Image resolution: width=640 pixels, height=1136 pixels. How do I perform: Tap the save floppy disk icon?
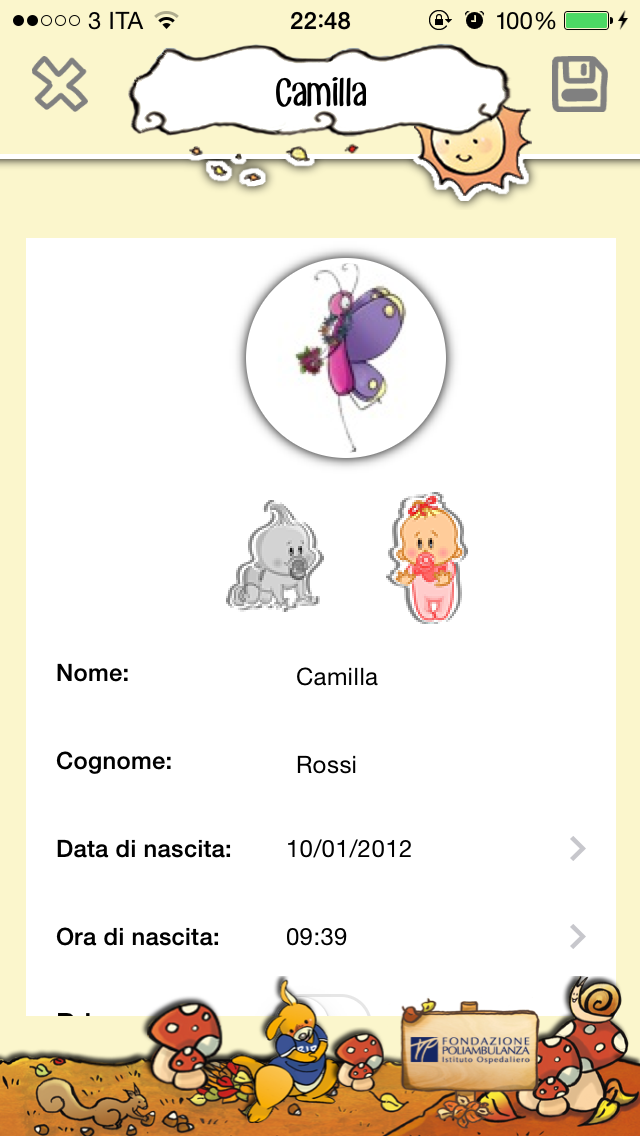[580, 85]
